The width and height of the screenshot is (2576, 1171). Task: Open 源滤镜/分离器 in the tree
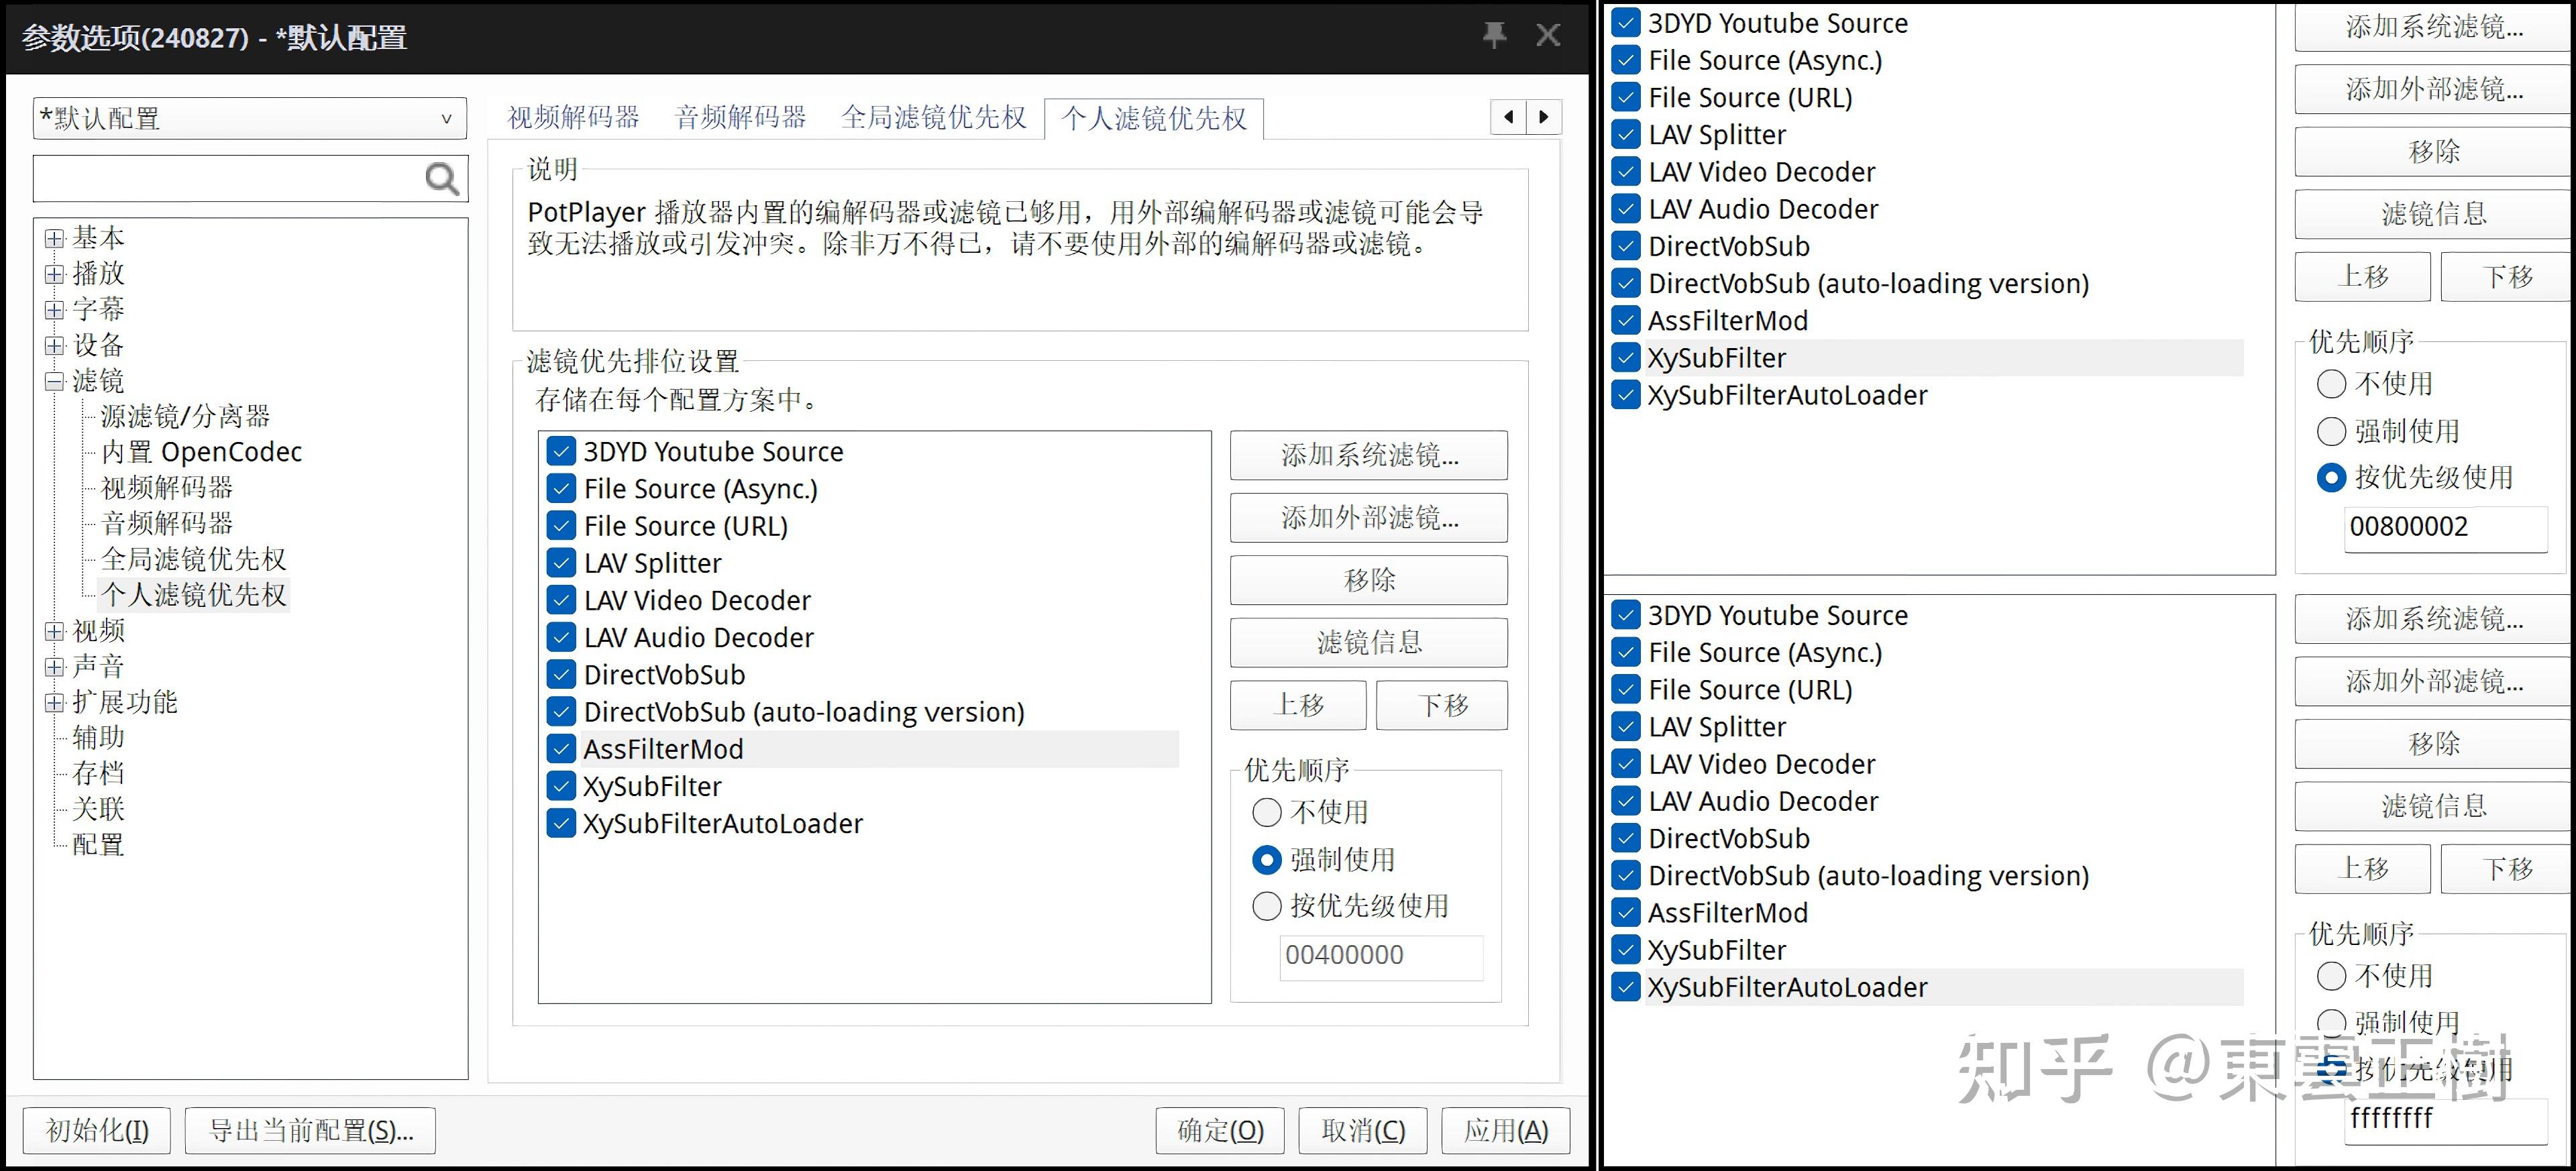pos(185,417)
